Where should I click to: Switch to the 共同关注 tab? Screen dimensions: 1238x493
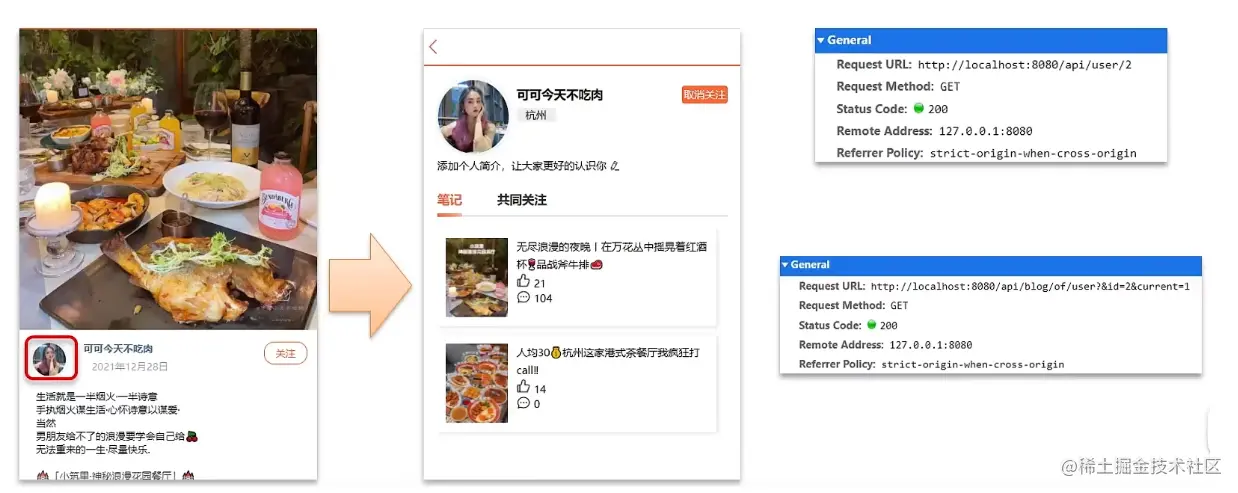[x=522, y=200]
